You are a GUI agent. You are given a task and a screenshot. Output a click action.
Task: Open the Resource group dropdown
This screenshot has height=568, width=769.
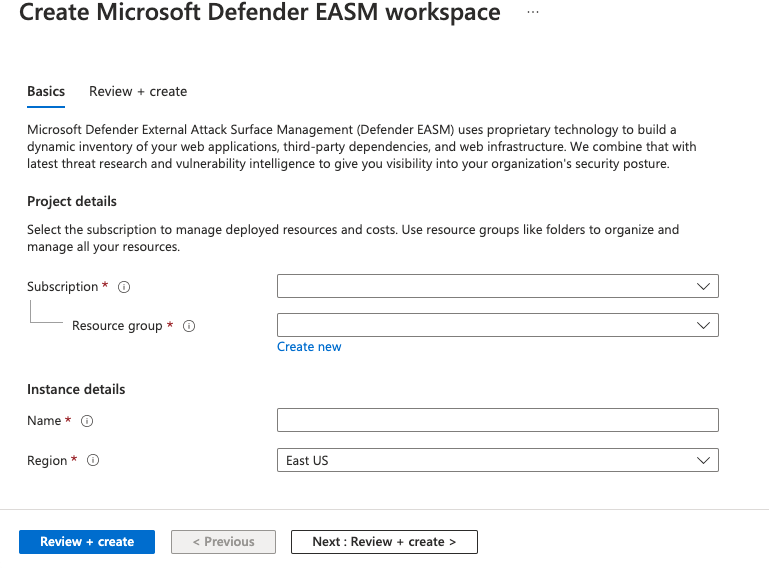[x=497, y=325]
